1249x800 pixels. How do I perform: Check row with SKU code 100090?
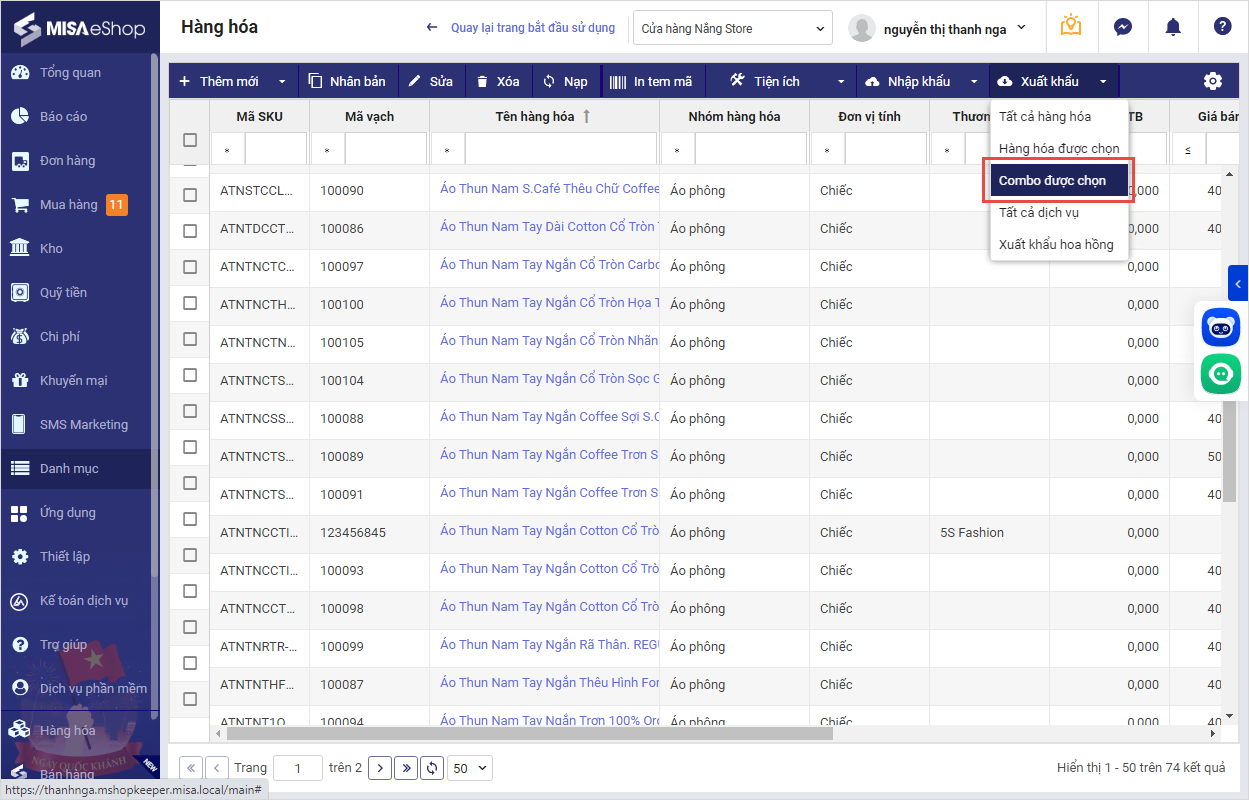point(190,195)
